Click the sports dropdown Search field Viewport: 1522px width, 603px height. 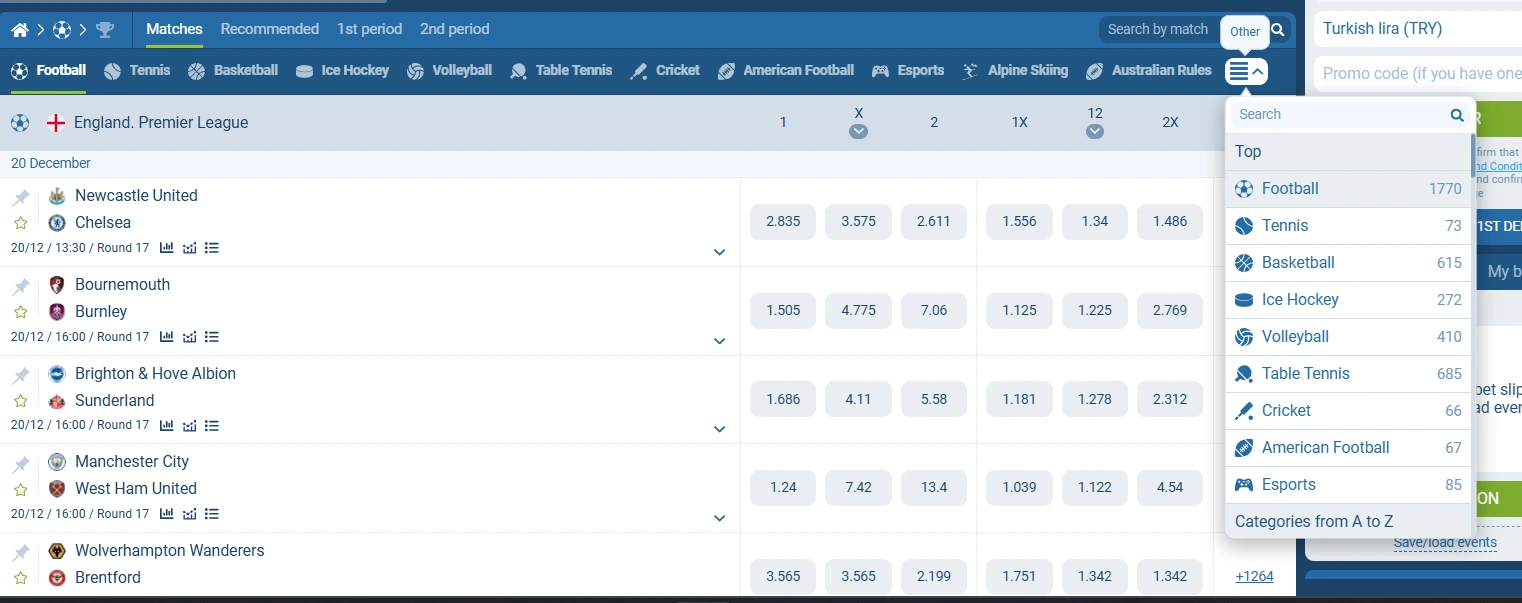pyautogui.click(x=1340, y=115)
